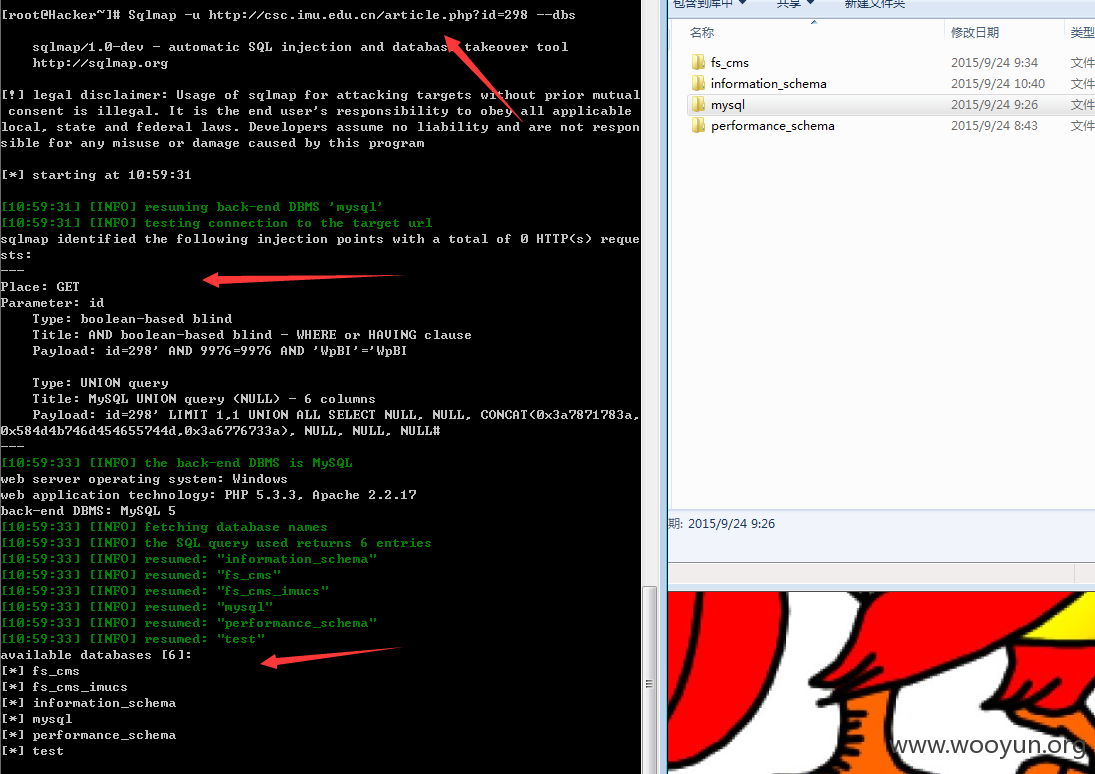The image size is (1095, 774).
Task: Select the information_schema folder icon
Action: 698,83
